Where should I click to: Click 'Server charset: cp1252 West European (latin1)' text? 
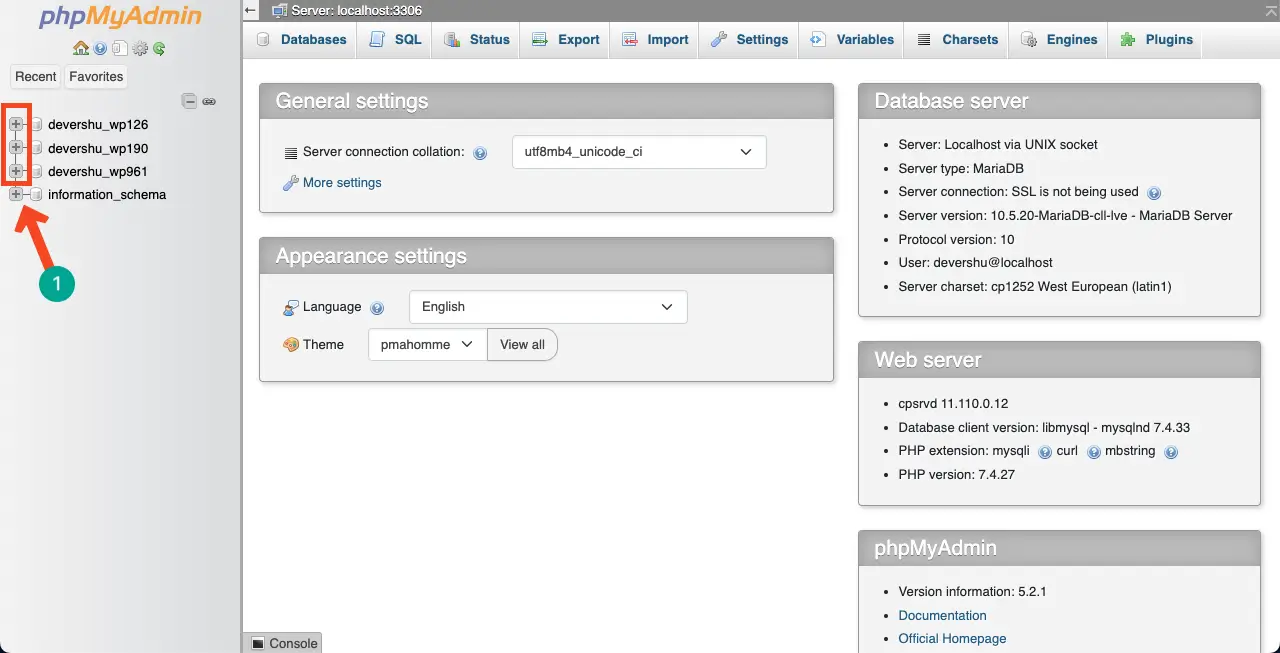pyautogui.click(x=1035, y=286)
